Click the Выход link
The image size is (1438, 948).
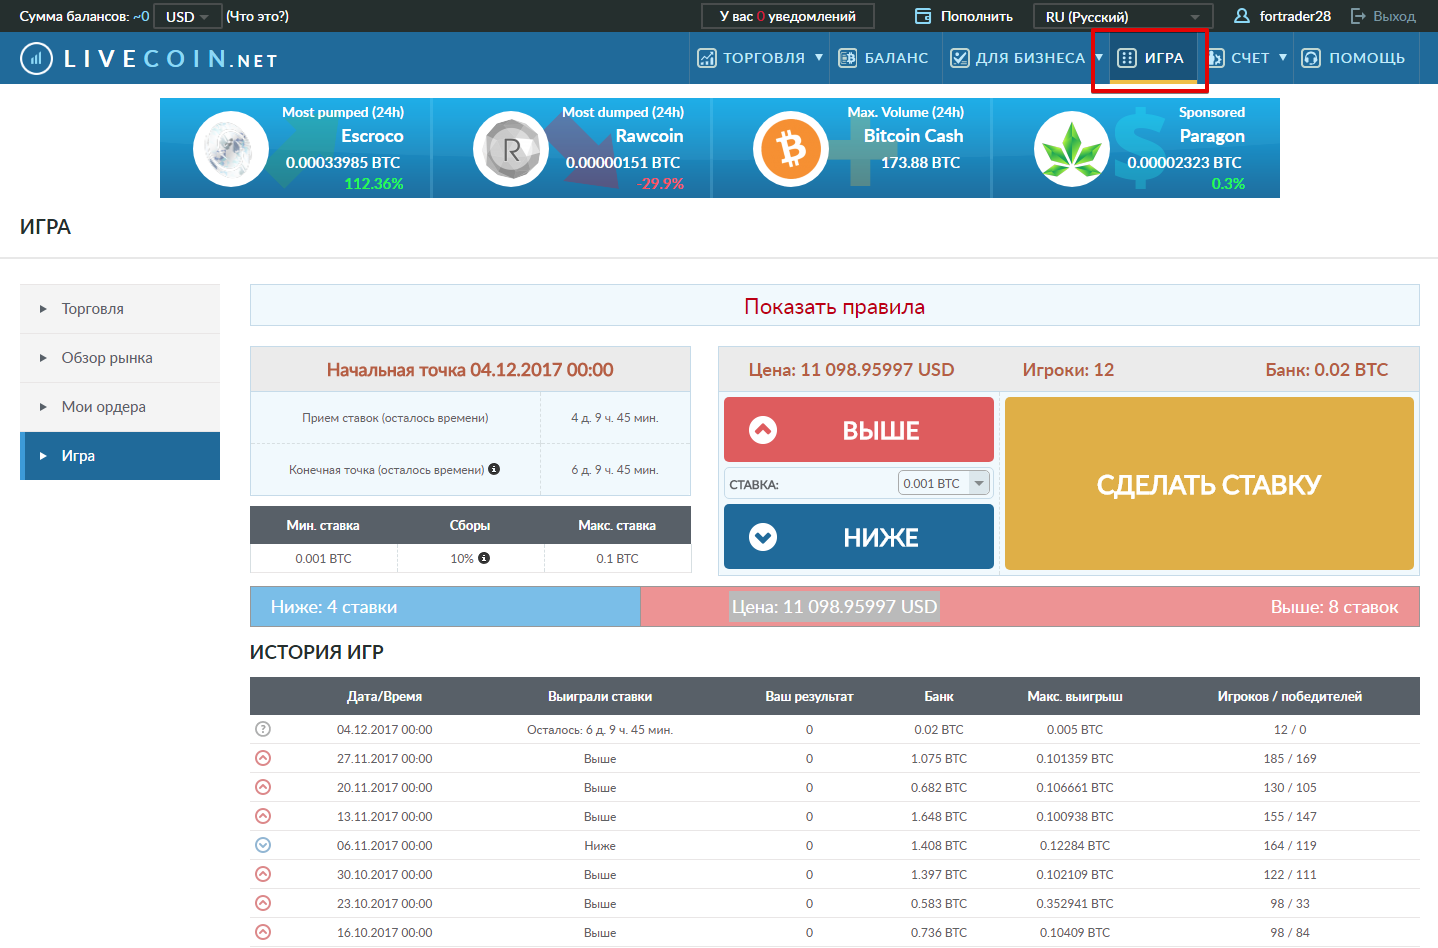pyautogui.click(x=1394, y=16)
